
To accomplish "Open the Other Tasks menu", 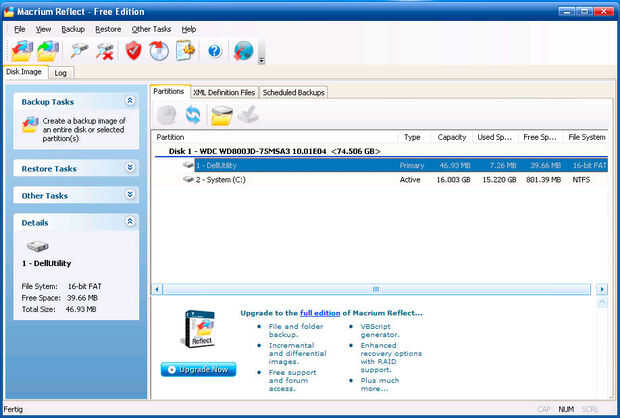I will (x=151, y=29).
